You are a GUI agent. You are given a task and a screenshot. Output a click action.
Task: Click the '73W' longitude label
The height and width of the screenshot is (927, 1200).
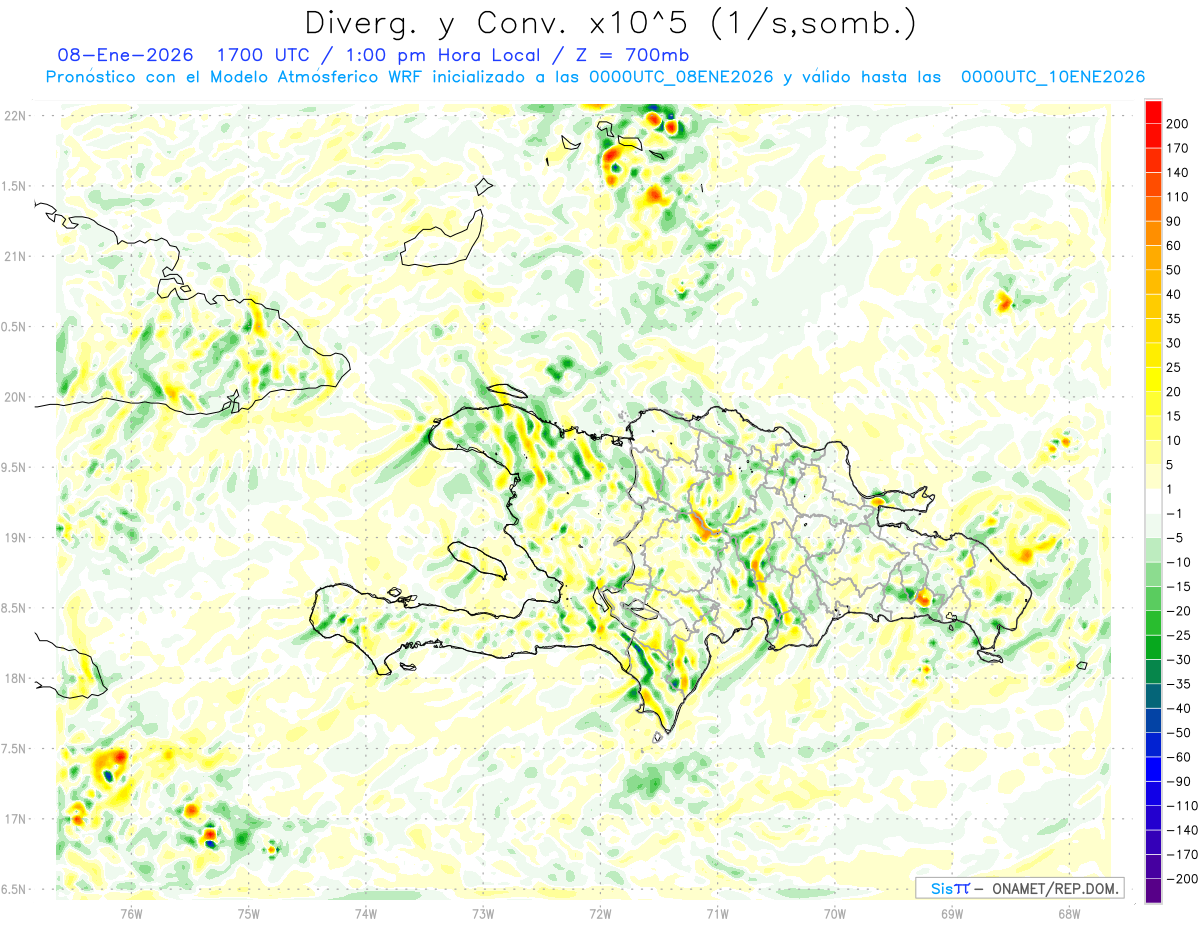pyautogui.click(x=483, y=914)
